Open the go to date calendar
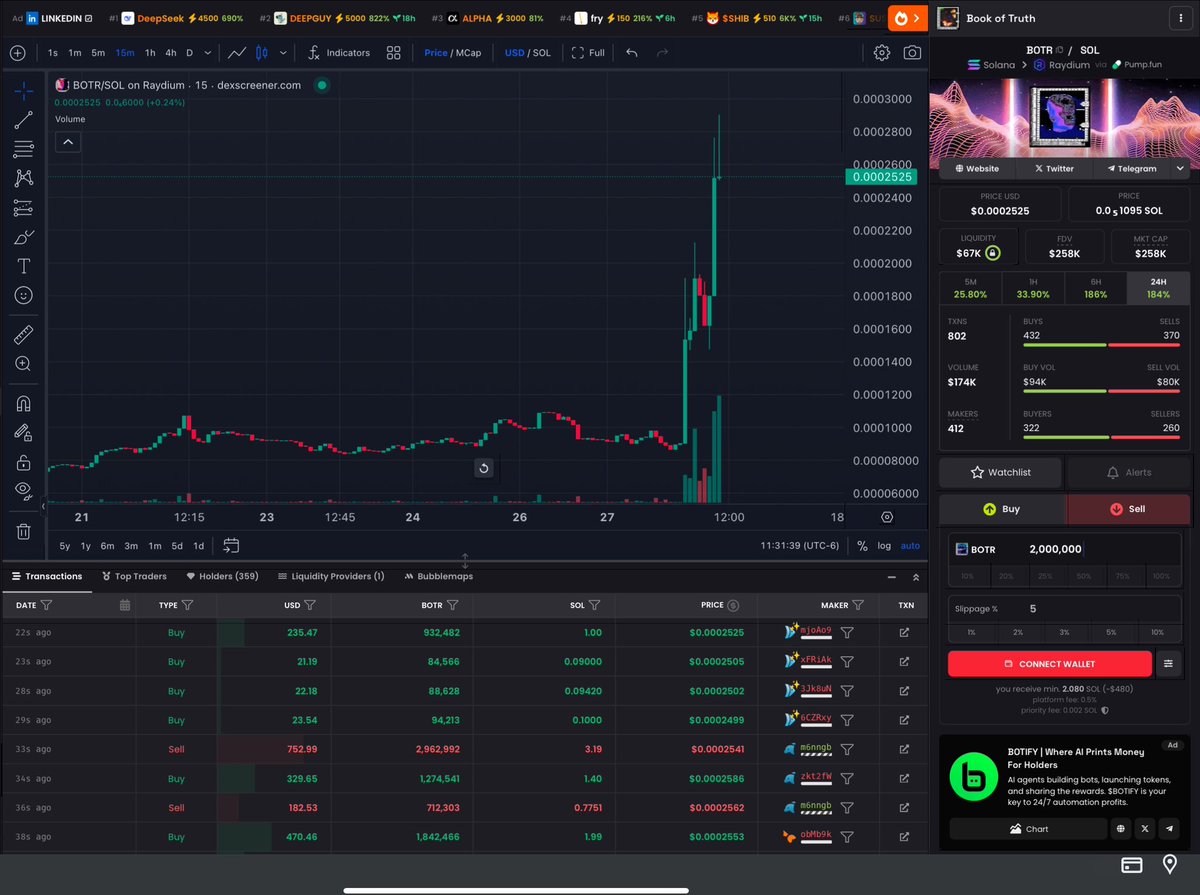The image size is (1200, 895). coord(231,545)
